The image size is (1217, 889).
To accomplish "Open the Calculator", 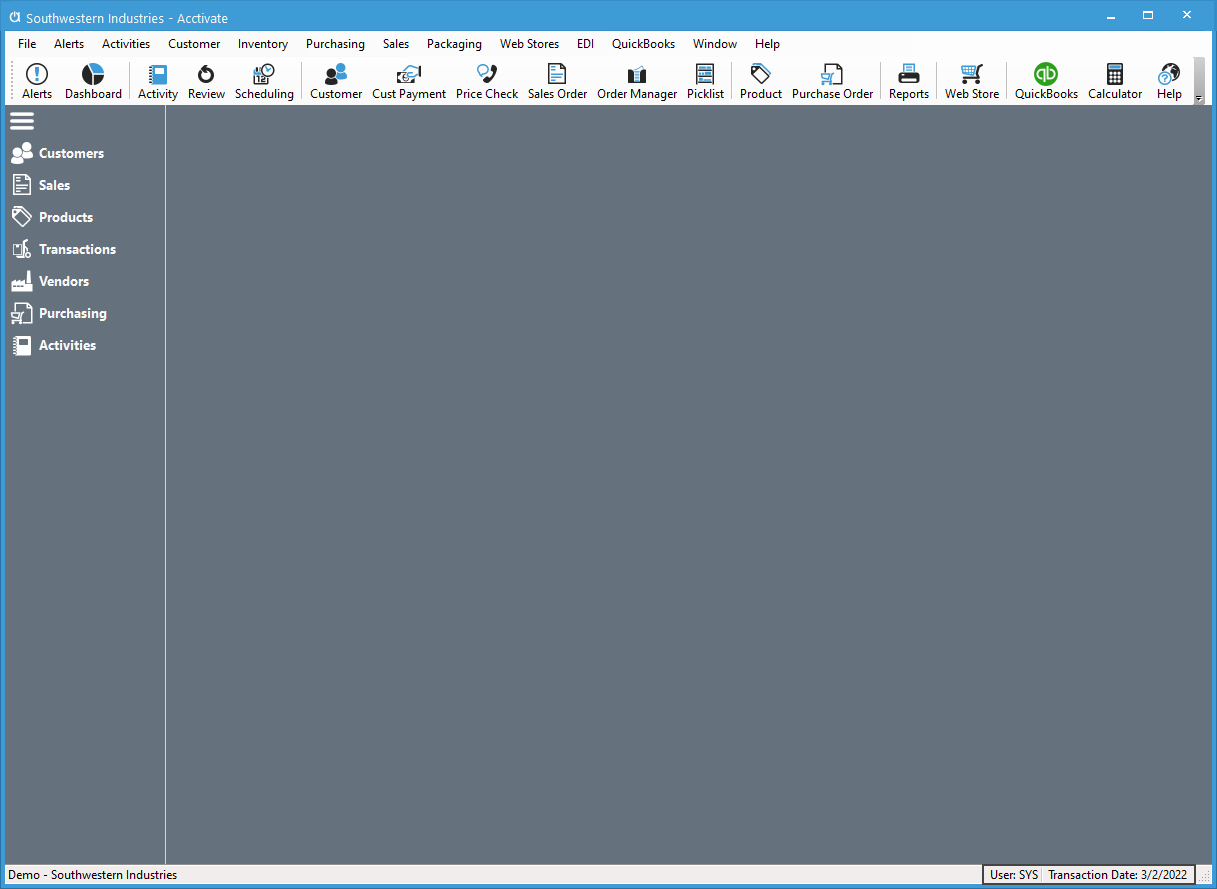I will pos(1114,80).
